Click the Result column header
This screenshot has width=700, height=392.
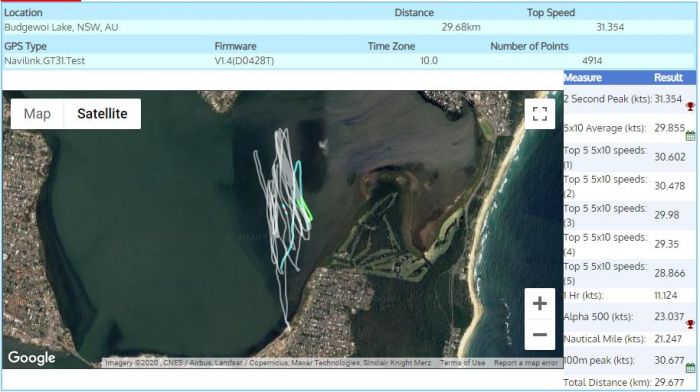point(668,78)
